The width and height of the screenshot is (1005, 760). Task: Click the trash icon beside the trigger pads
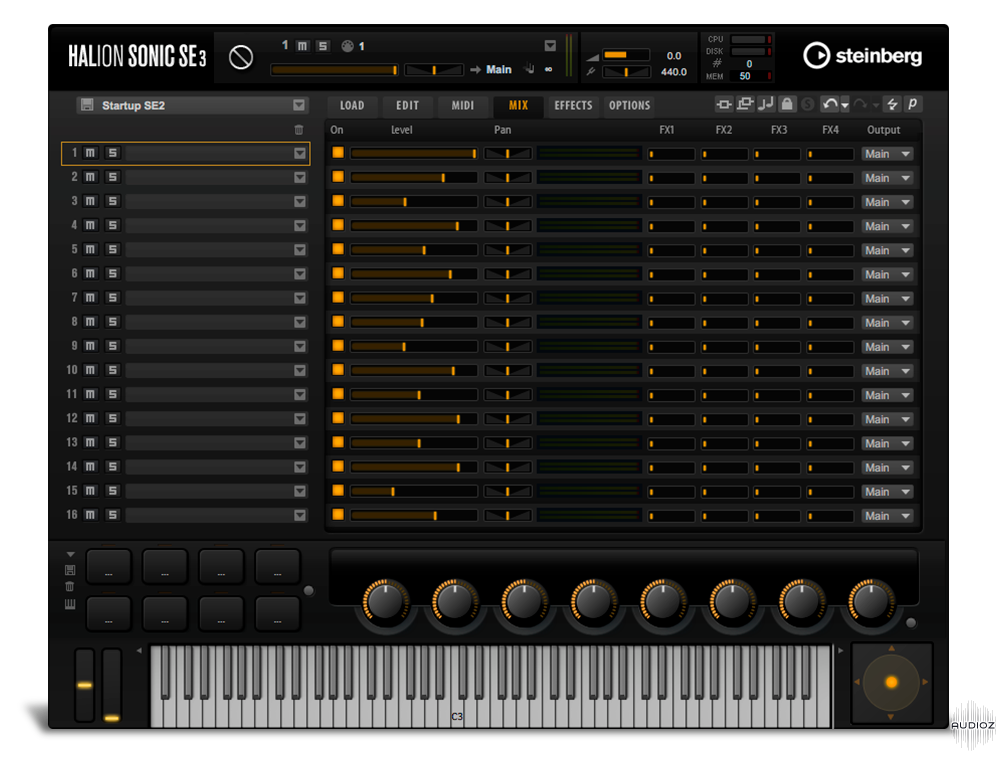70,587
